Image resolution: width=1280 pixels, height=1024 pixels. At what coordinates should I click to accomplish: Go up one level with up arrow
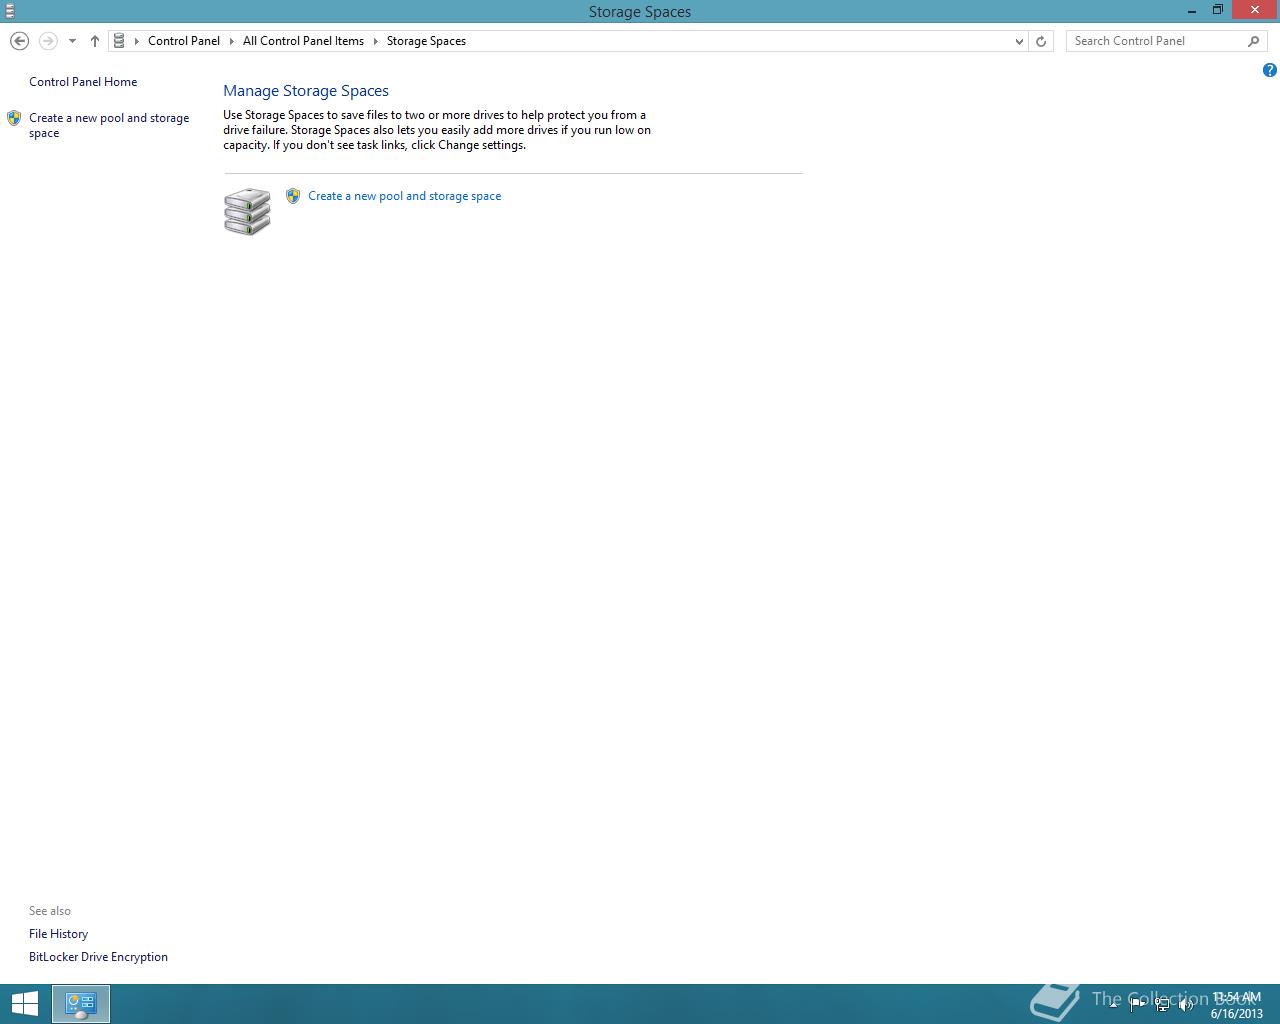click(95, 41)
